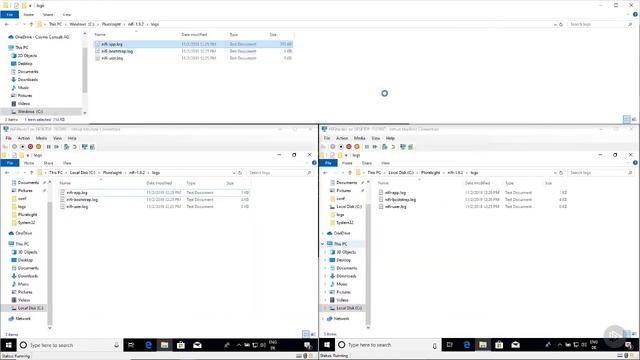Open Edge browser in left VM taskbar
640x360 pixels.
tap(148, 345)
